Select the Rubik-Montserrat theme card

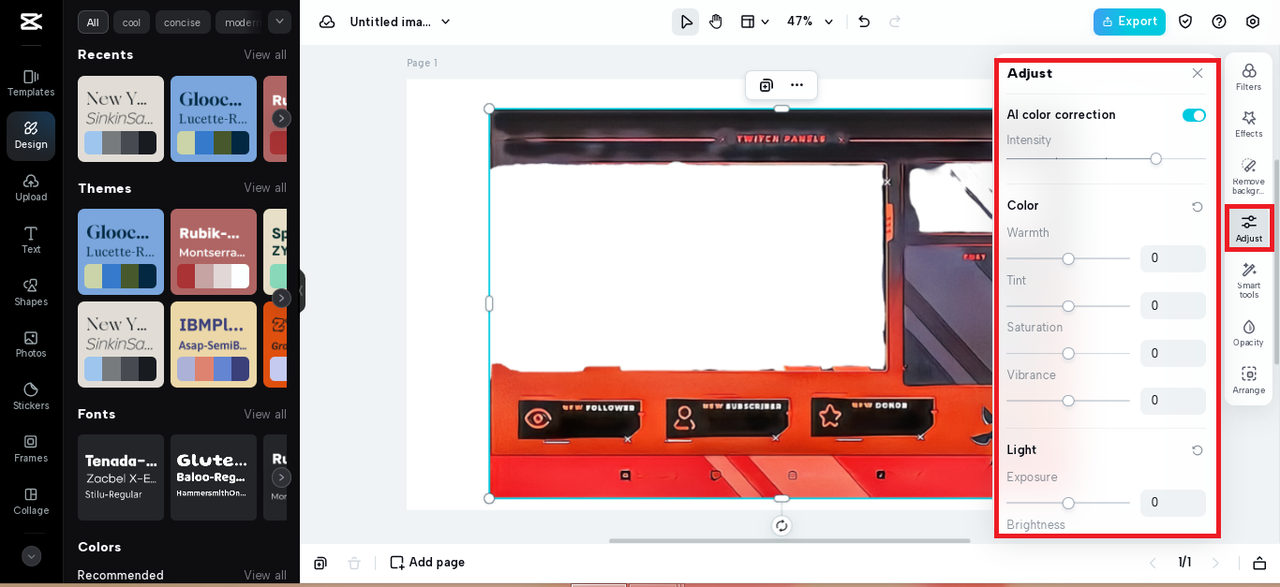coord(214,252)
